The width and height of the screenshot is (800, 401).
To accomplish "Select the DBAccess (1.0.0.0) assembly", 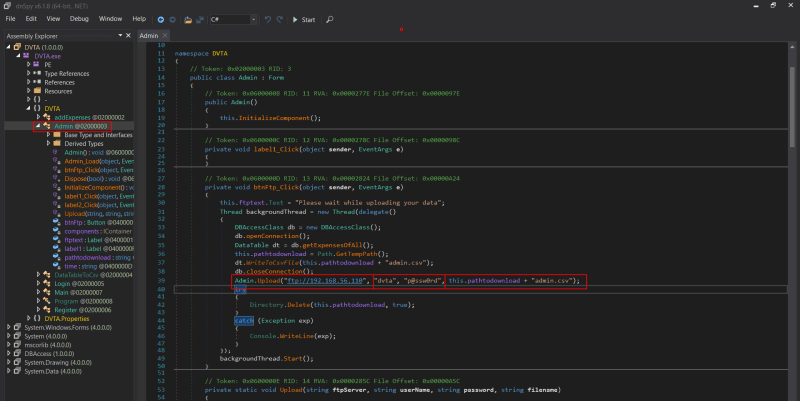I will (49, 354).
